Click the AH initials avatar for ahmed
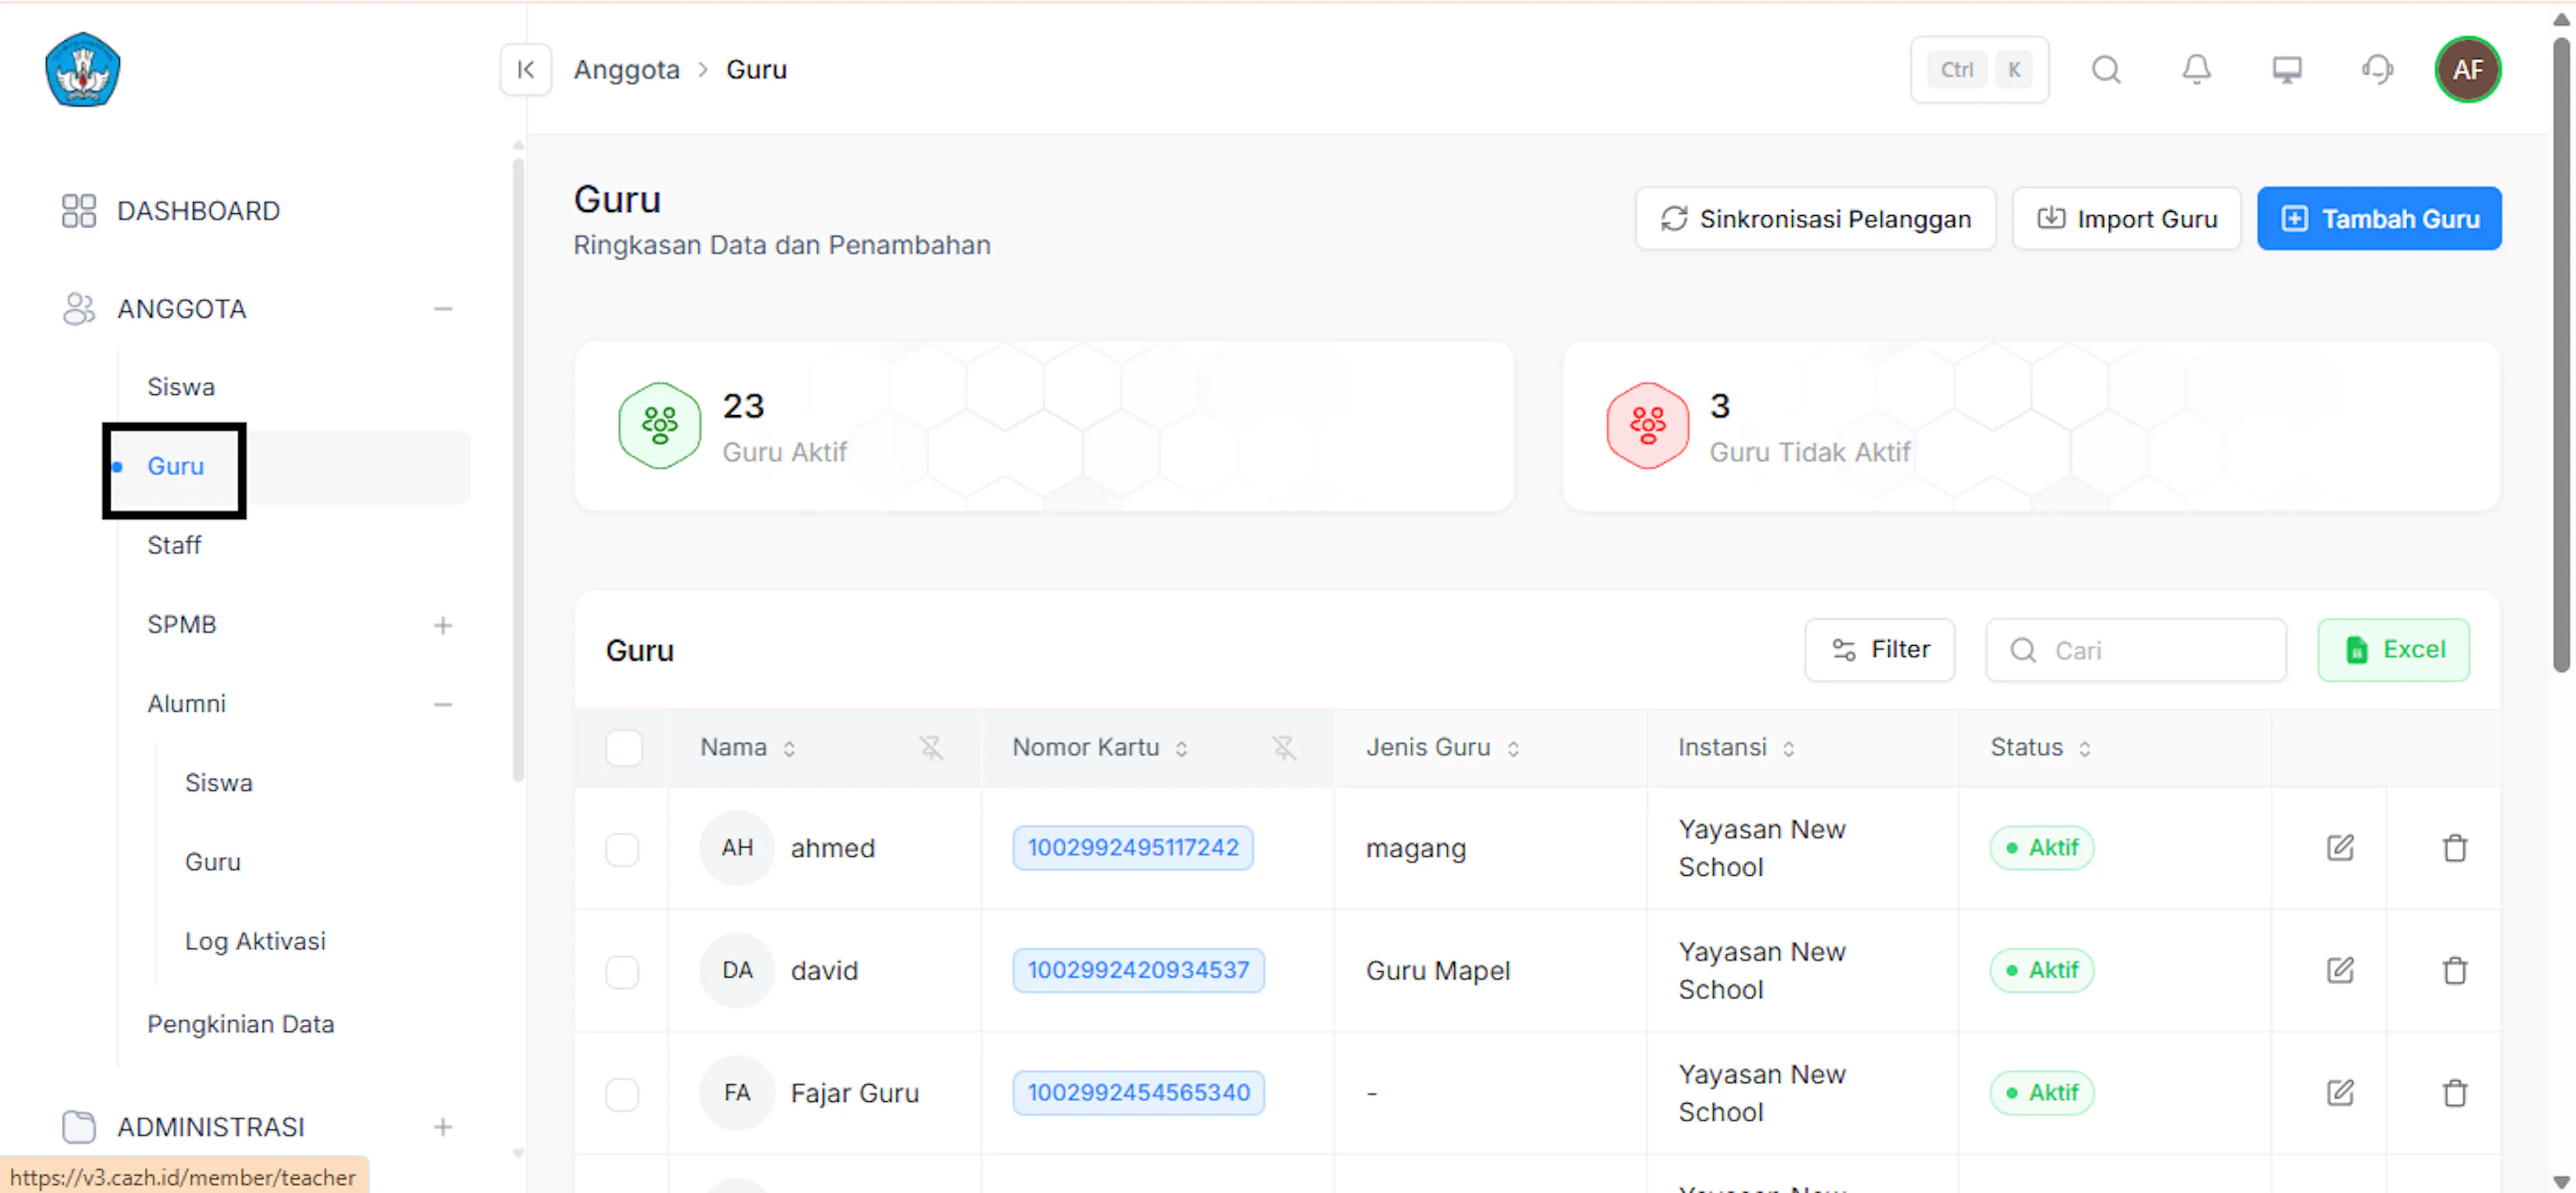The width and height of the screenshot is (2576, 1193). (x=737, y=848)
